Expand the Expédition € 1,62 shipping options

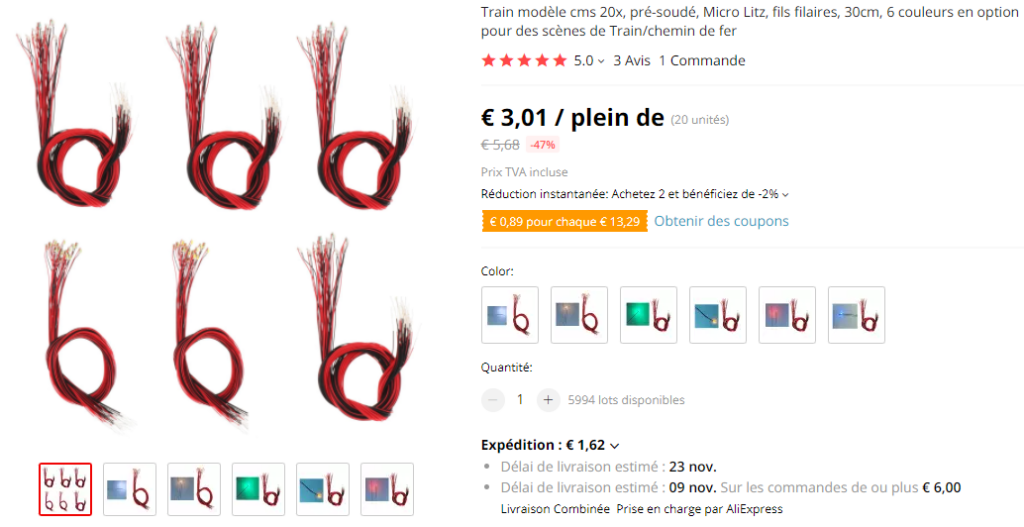[x=614, y=446]
